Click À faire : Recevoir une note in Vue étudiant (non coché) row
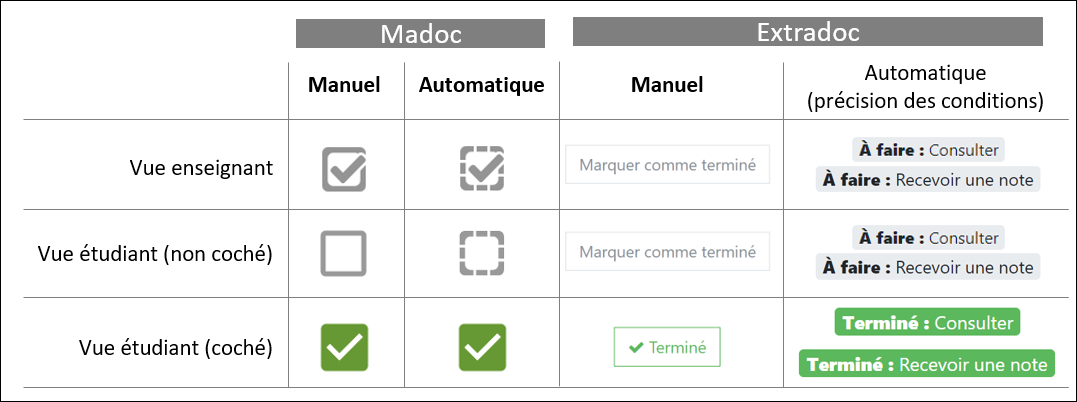The height and width of the screenshot is (402, 1077). click(x=926, y=267)
